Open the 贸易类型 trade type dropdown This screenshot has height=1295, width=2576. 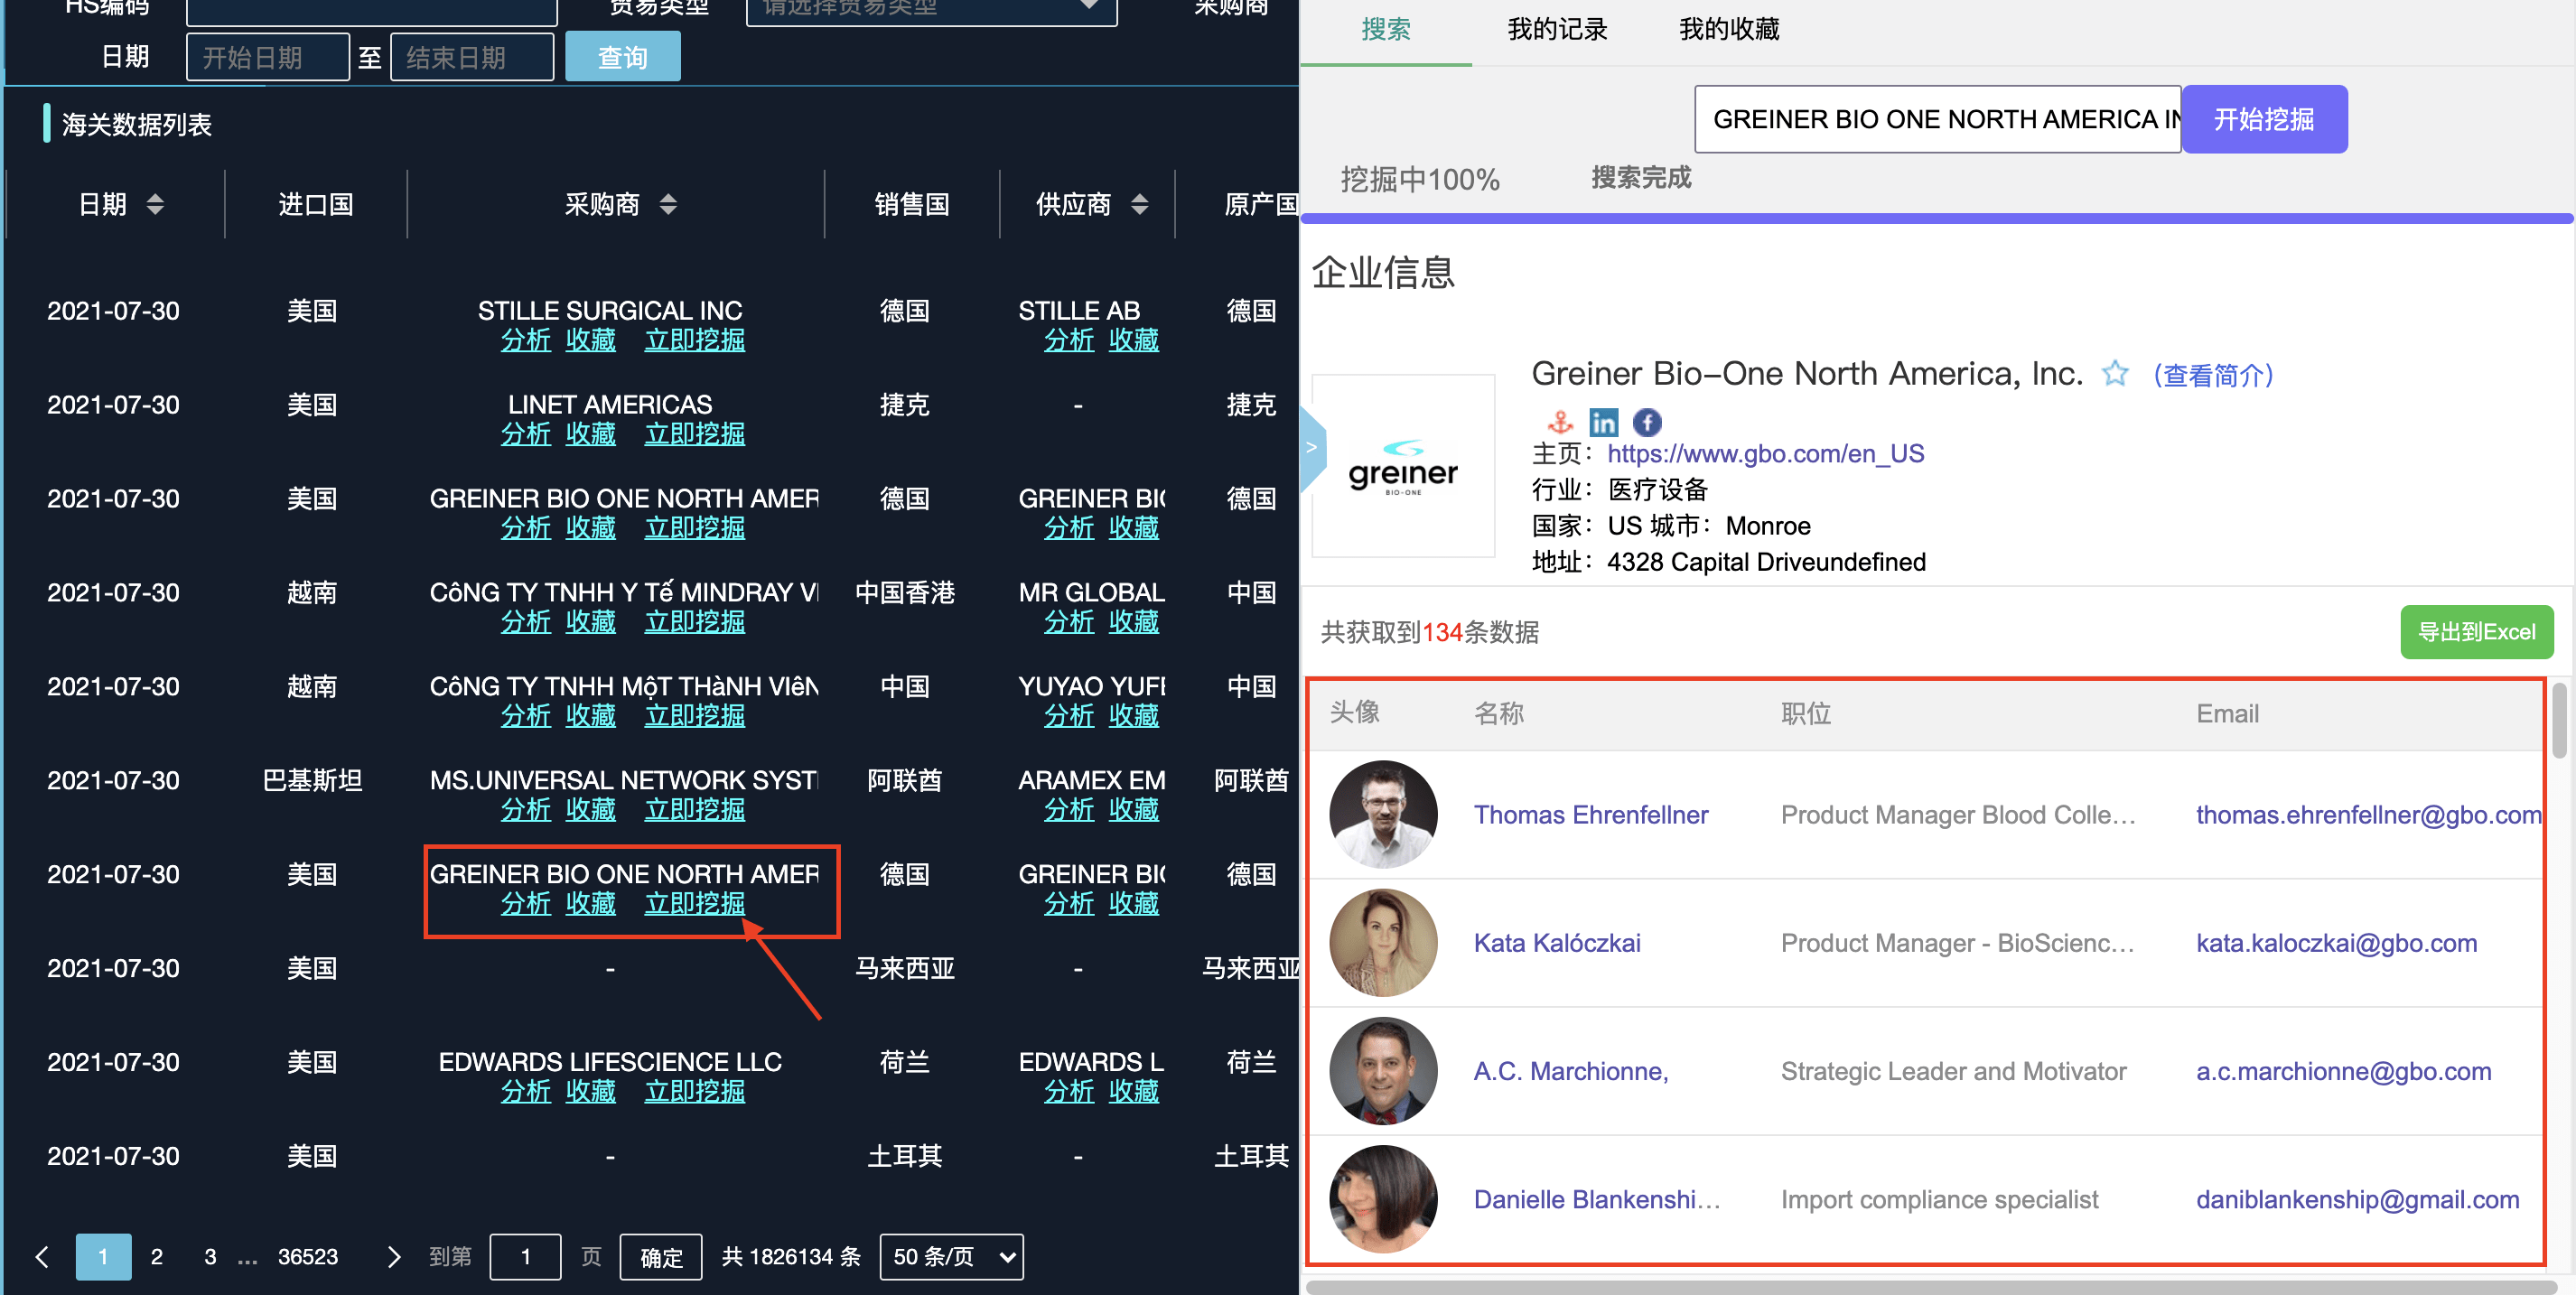931,10
